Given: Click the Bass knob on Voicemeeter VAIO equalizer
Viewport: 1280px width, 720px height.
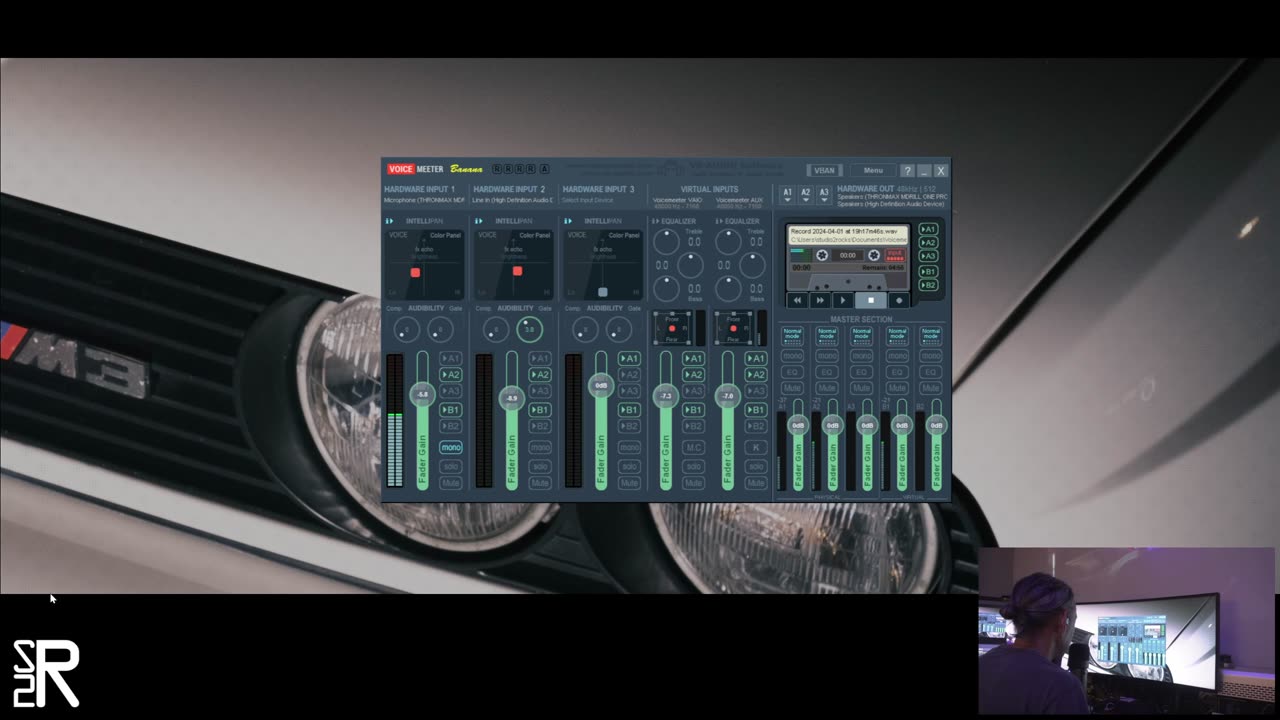Looking at the screenshot, I should pyautogui.click(x=666, y=289).
